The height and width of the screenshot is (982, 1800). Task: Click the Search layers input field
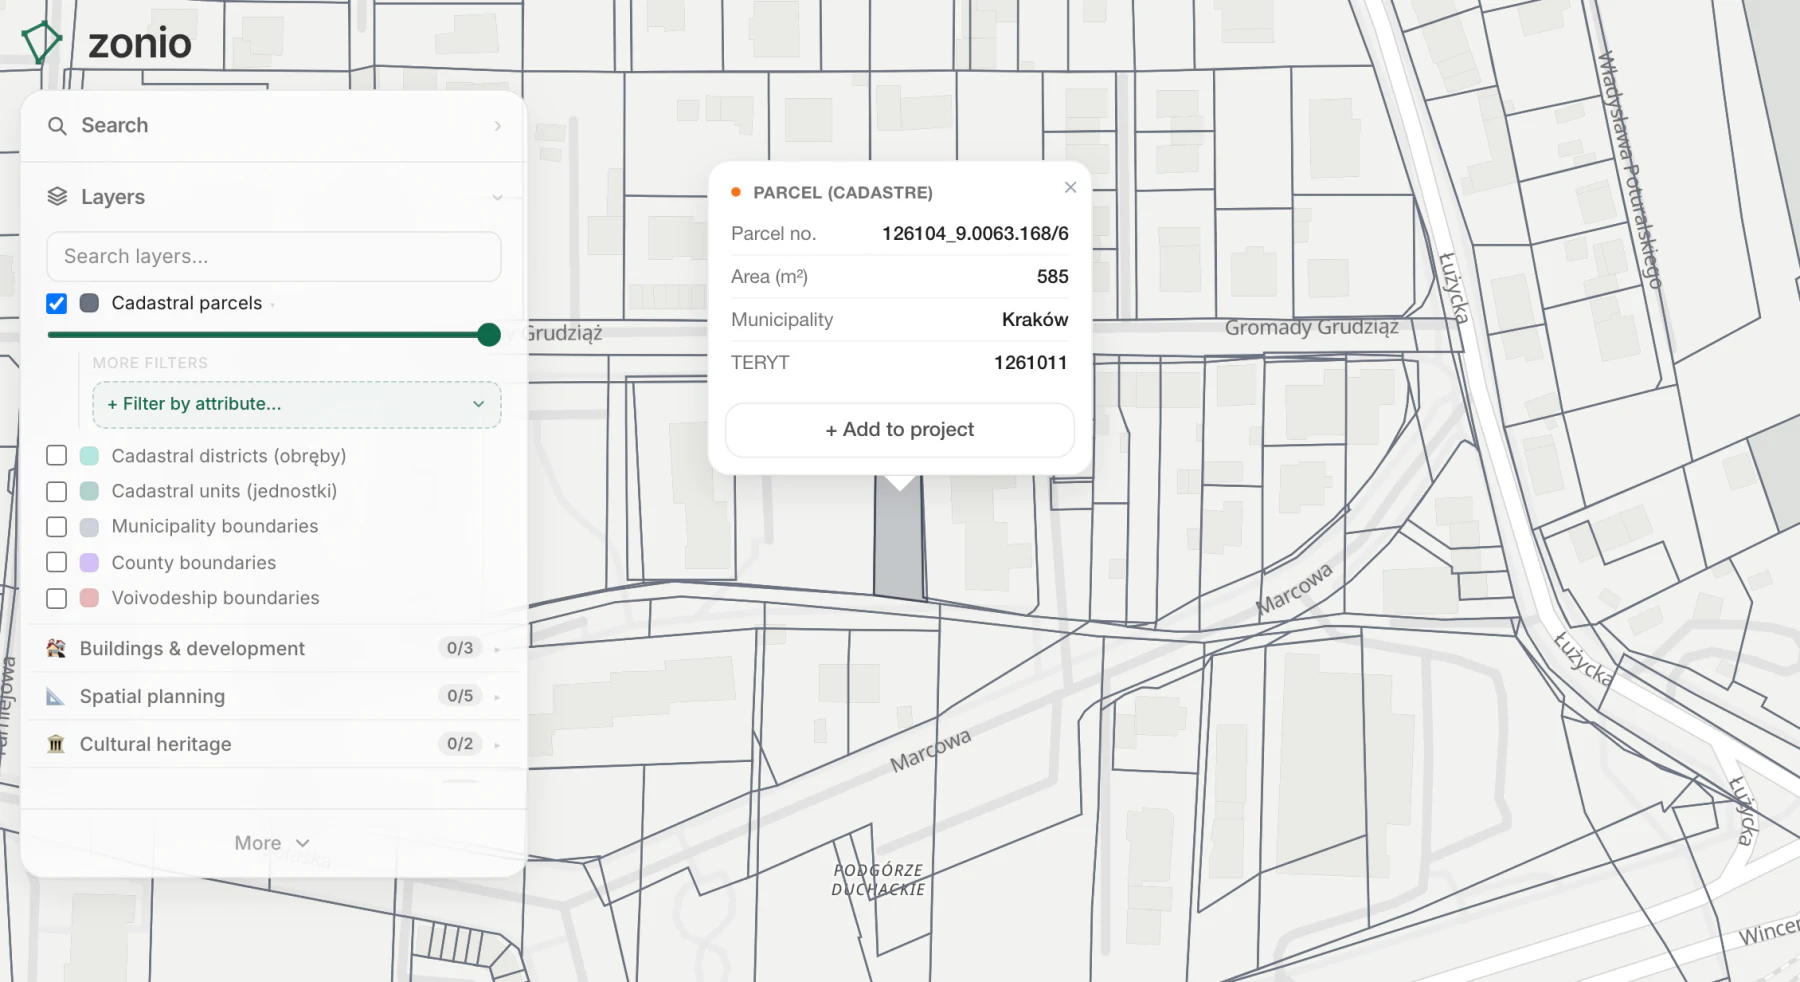(x=274, y=257)
